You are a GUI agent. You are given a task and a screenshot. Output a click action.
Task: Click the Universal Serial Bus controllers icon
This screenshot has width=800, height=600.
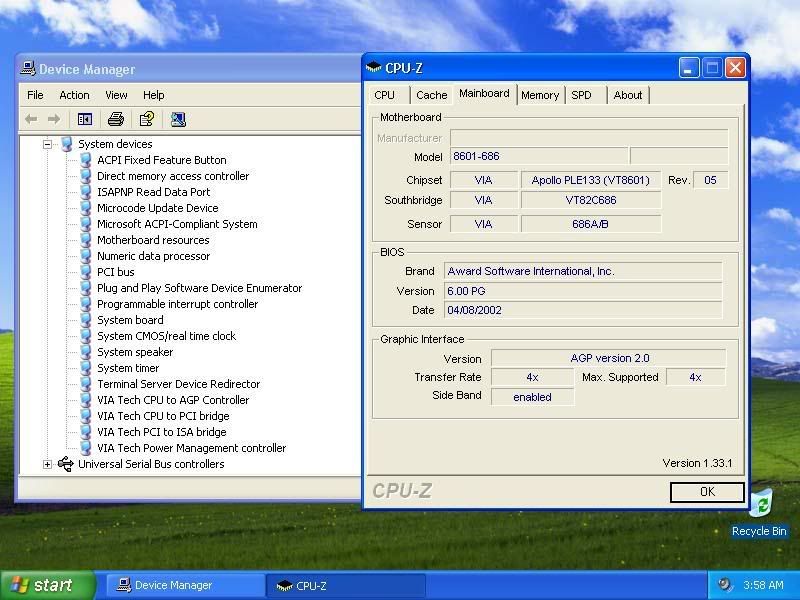pyautogui.click(x=66, y=464)
